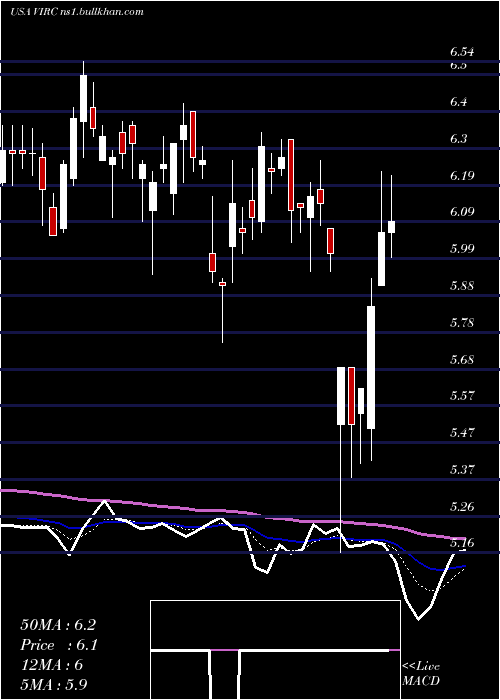This screenshot has width=500, height=700.
Task: Select the 5.78 price axis label
Action: pyautogui.click(x=462, y=322)
